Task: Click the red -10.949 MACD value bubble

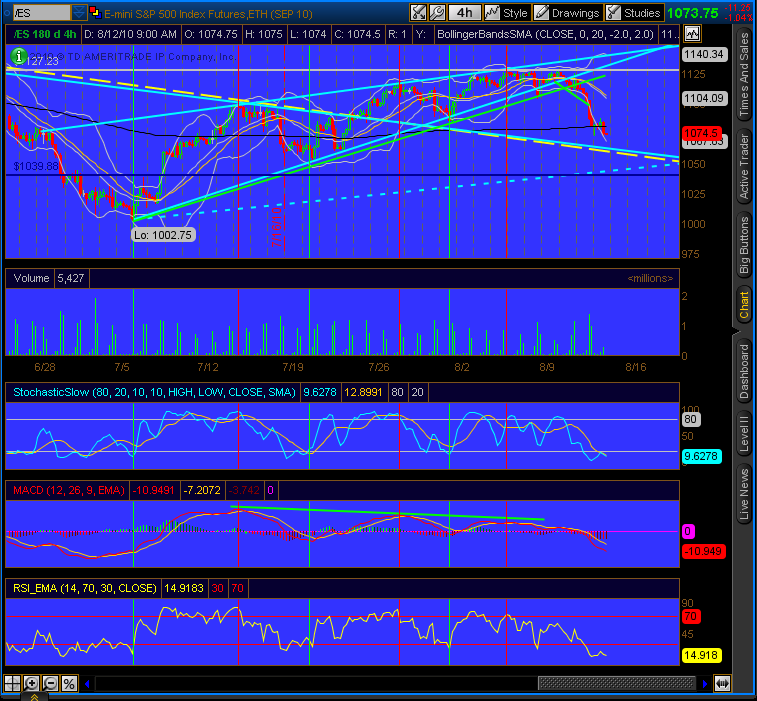Action: click(x=704, y=551)
